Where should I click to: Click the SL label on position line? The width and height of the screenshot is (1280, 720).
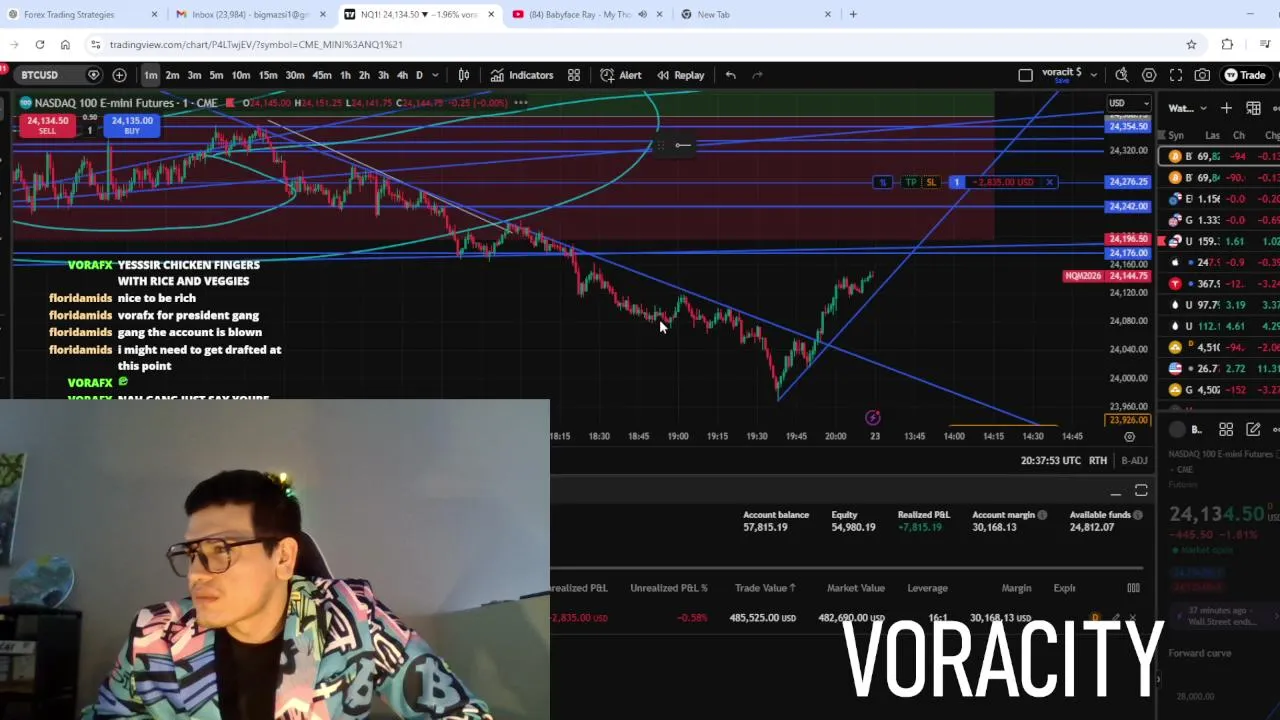(931, 182)
